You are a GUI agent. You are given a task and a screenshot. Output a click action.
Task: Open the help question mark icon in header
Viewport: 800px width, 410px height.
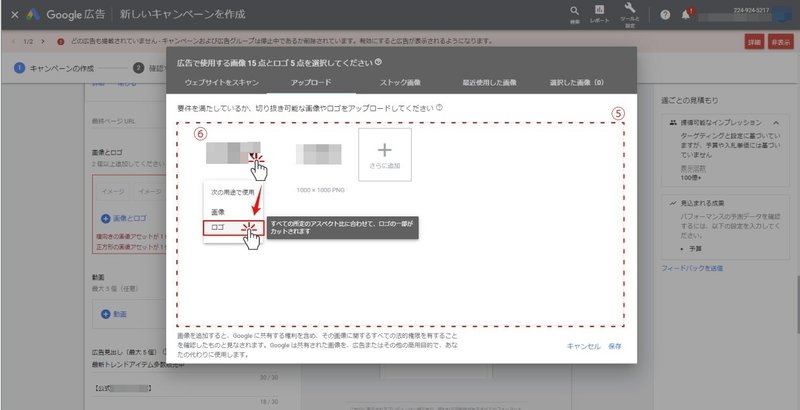coord(665,15)
